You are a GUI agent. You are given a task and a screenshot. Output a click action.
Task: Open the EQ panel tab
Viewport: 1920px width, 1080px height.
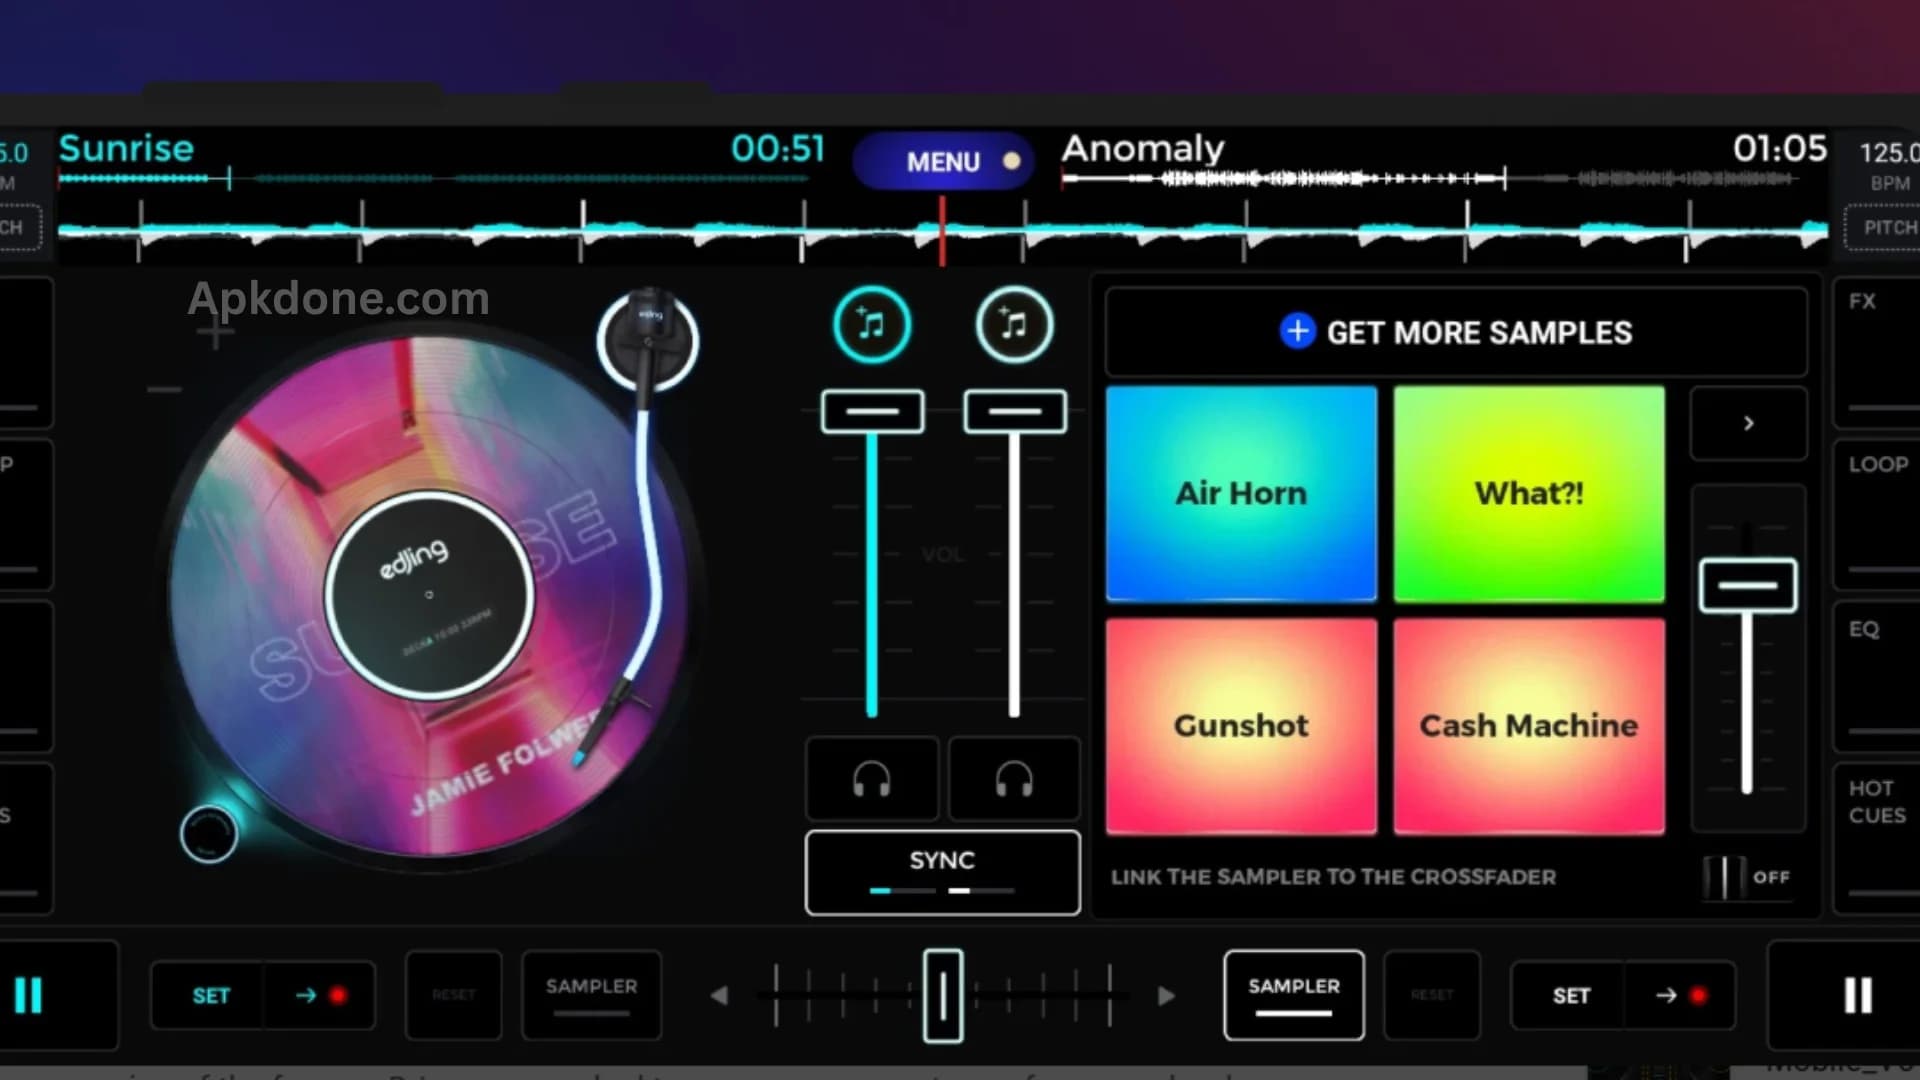[x=1876, y=677]
